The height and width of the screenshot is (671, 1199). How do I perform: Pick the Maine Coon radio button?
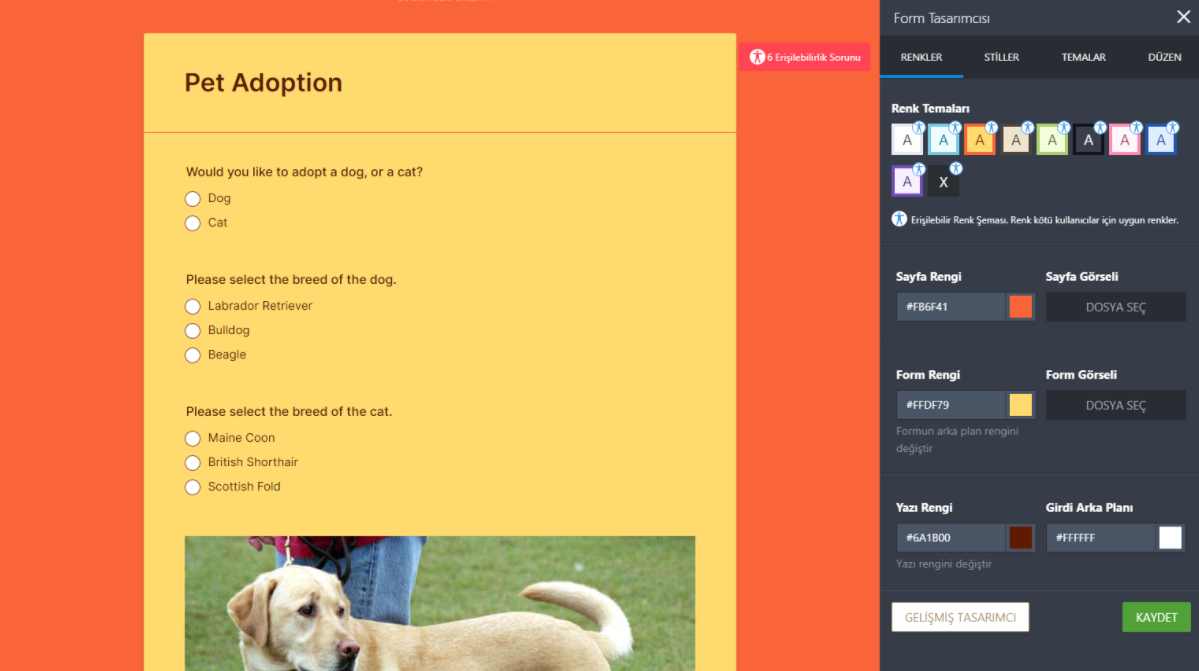pyautogui.click(x=193, y=439)
